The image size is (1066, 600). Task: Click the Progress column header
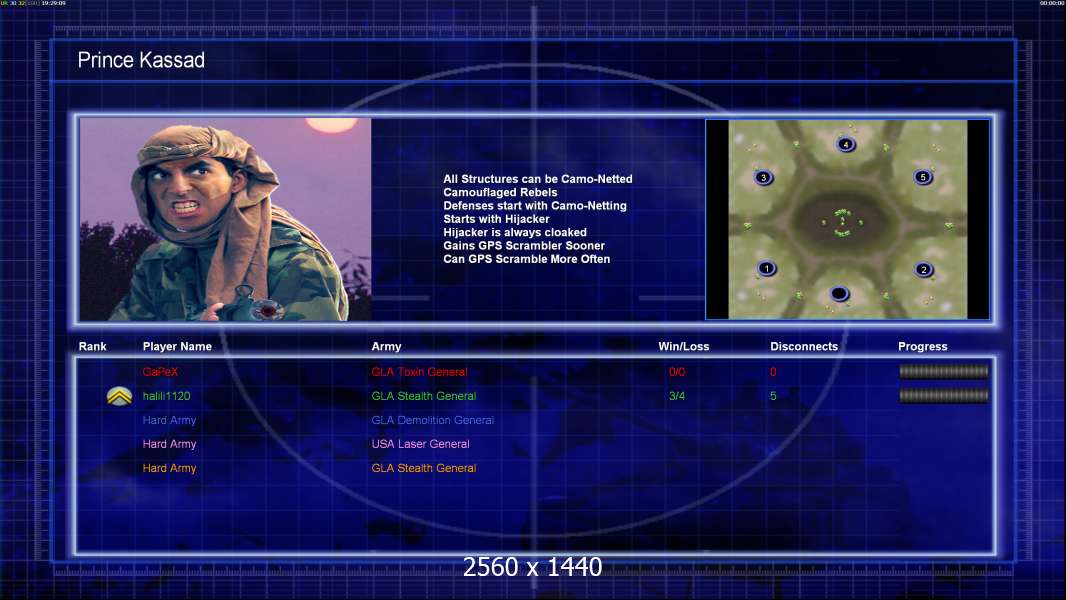[x=923, y=347]
